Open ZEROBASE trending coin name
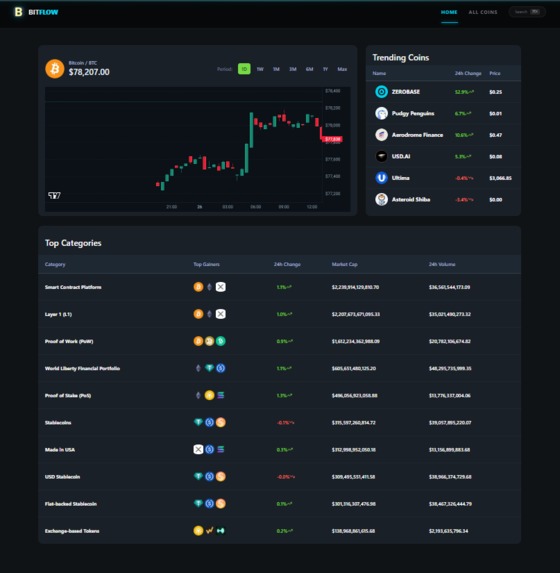 406,92
